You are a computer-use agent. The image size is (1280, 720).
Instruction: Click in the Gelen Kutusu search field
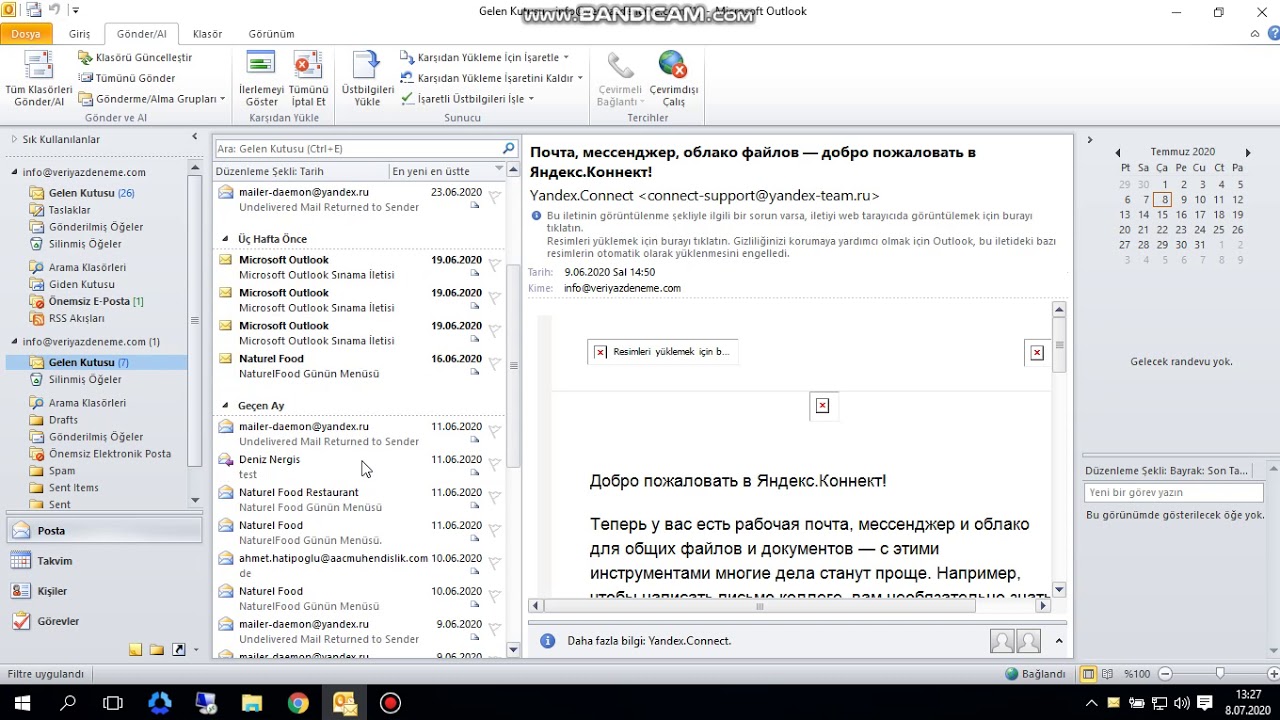coord(357,148)
